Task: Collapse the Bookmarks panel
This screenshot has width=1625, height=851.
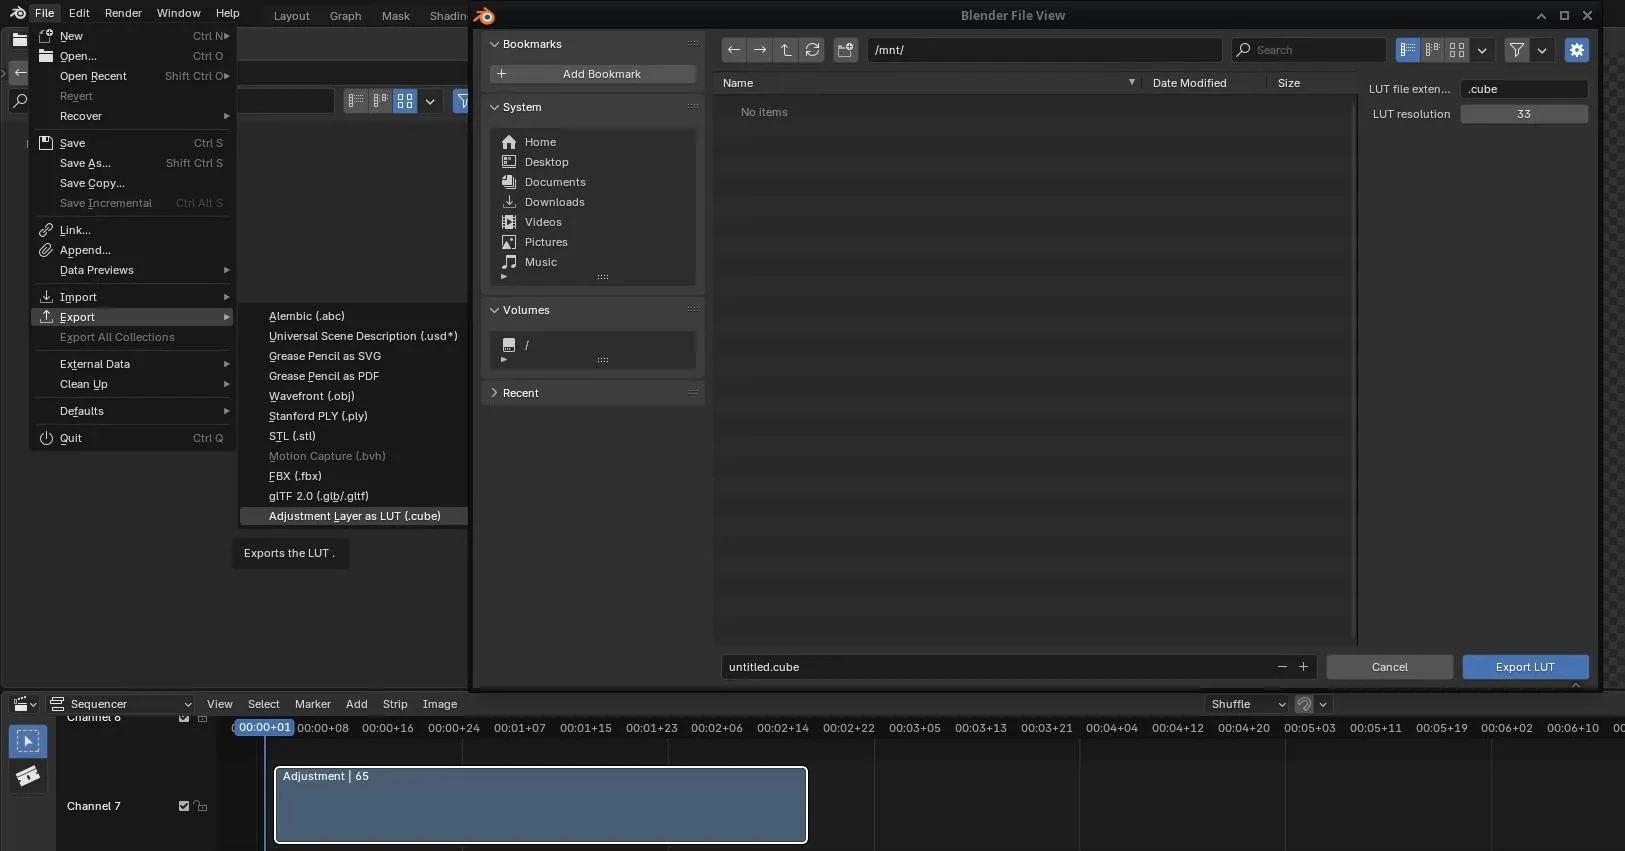Action: [494, 44]
